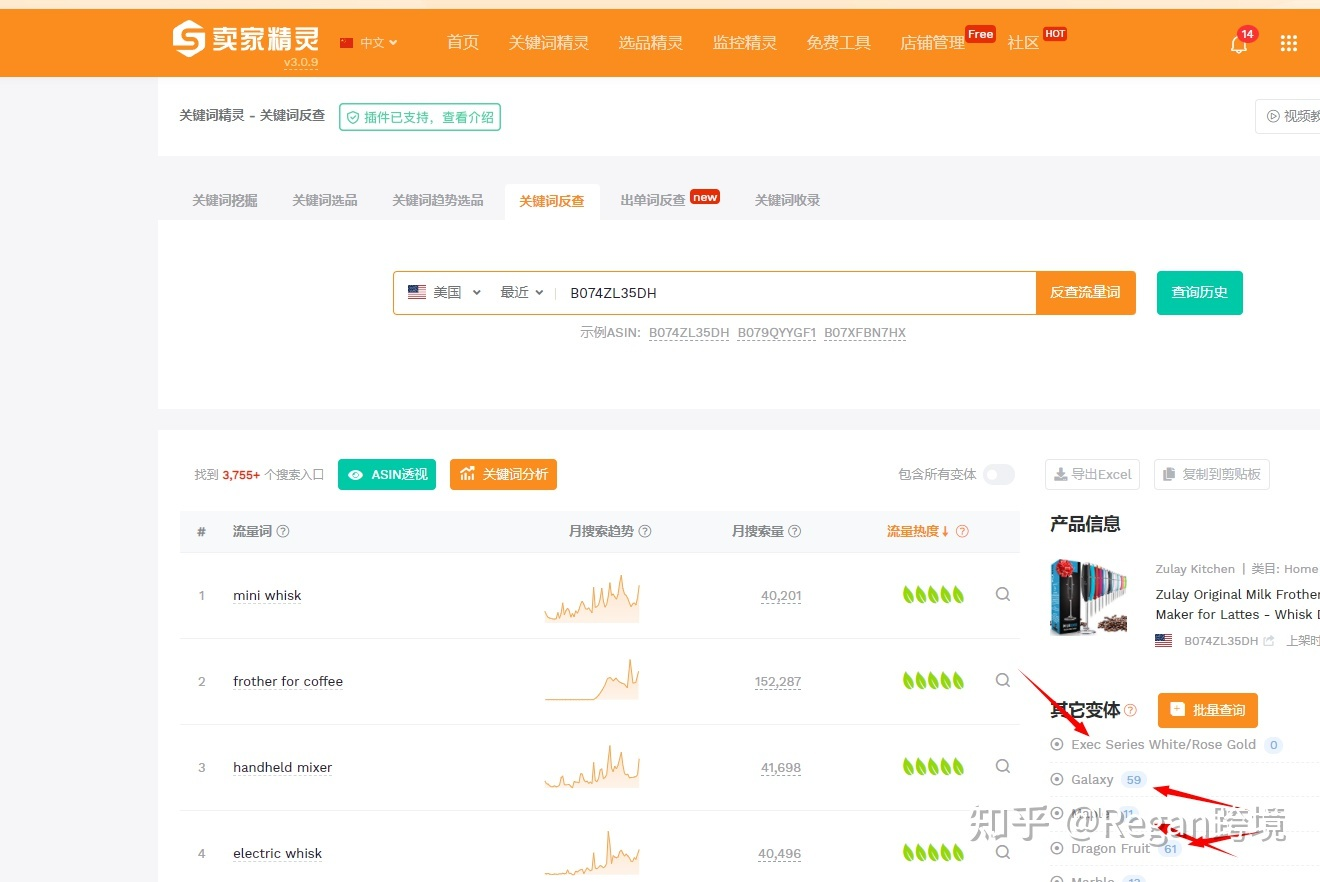Select the Galaxy variant radio button
The image size is (1320, 882).
point(1058,779)
